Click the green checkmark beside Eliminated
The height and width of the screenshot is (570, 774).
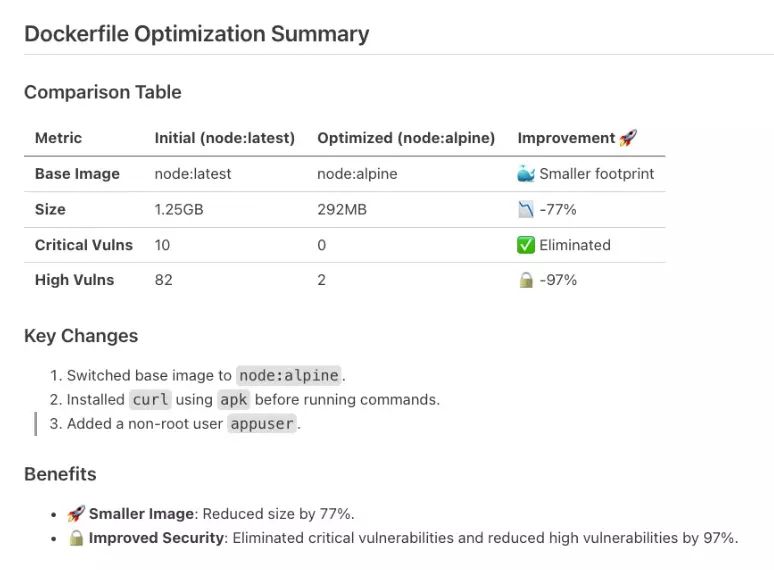(x=526, y=245)
